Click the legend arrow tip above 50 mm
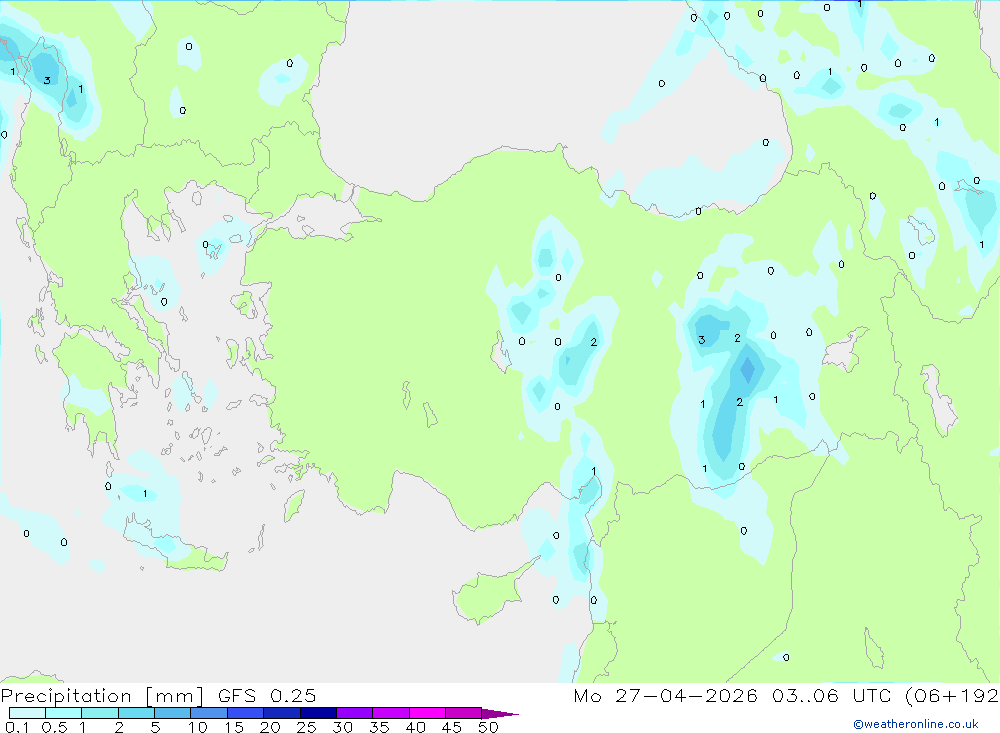Image resolution: width=1000 pixels, height=733 pixels. pyautogui.click(x=500, y=713)
